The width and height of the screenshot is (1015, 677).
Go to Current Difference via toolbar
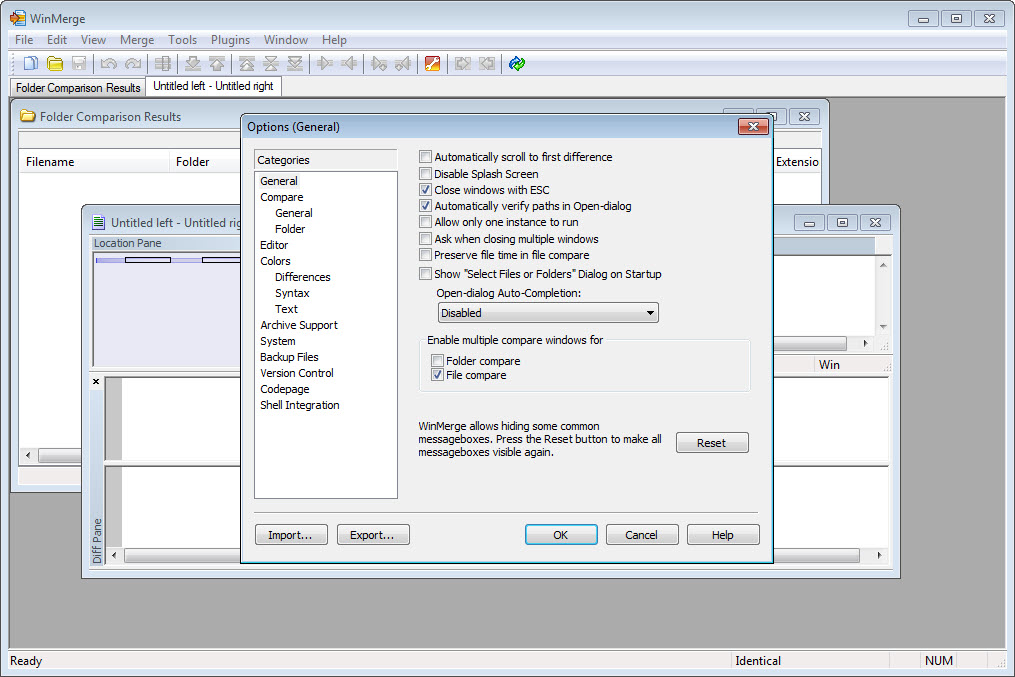point(271,63)
